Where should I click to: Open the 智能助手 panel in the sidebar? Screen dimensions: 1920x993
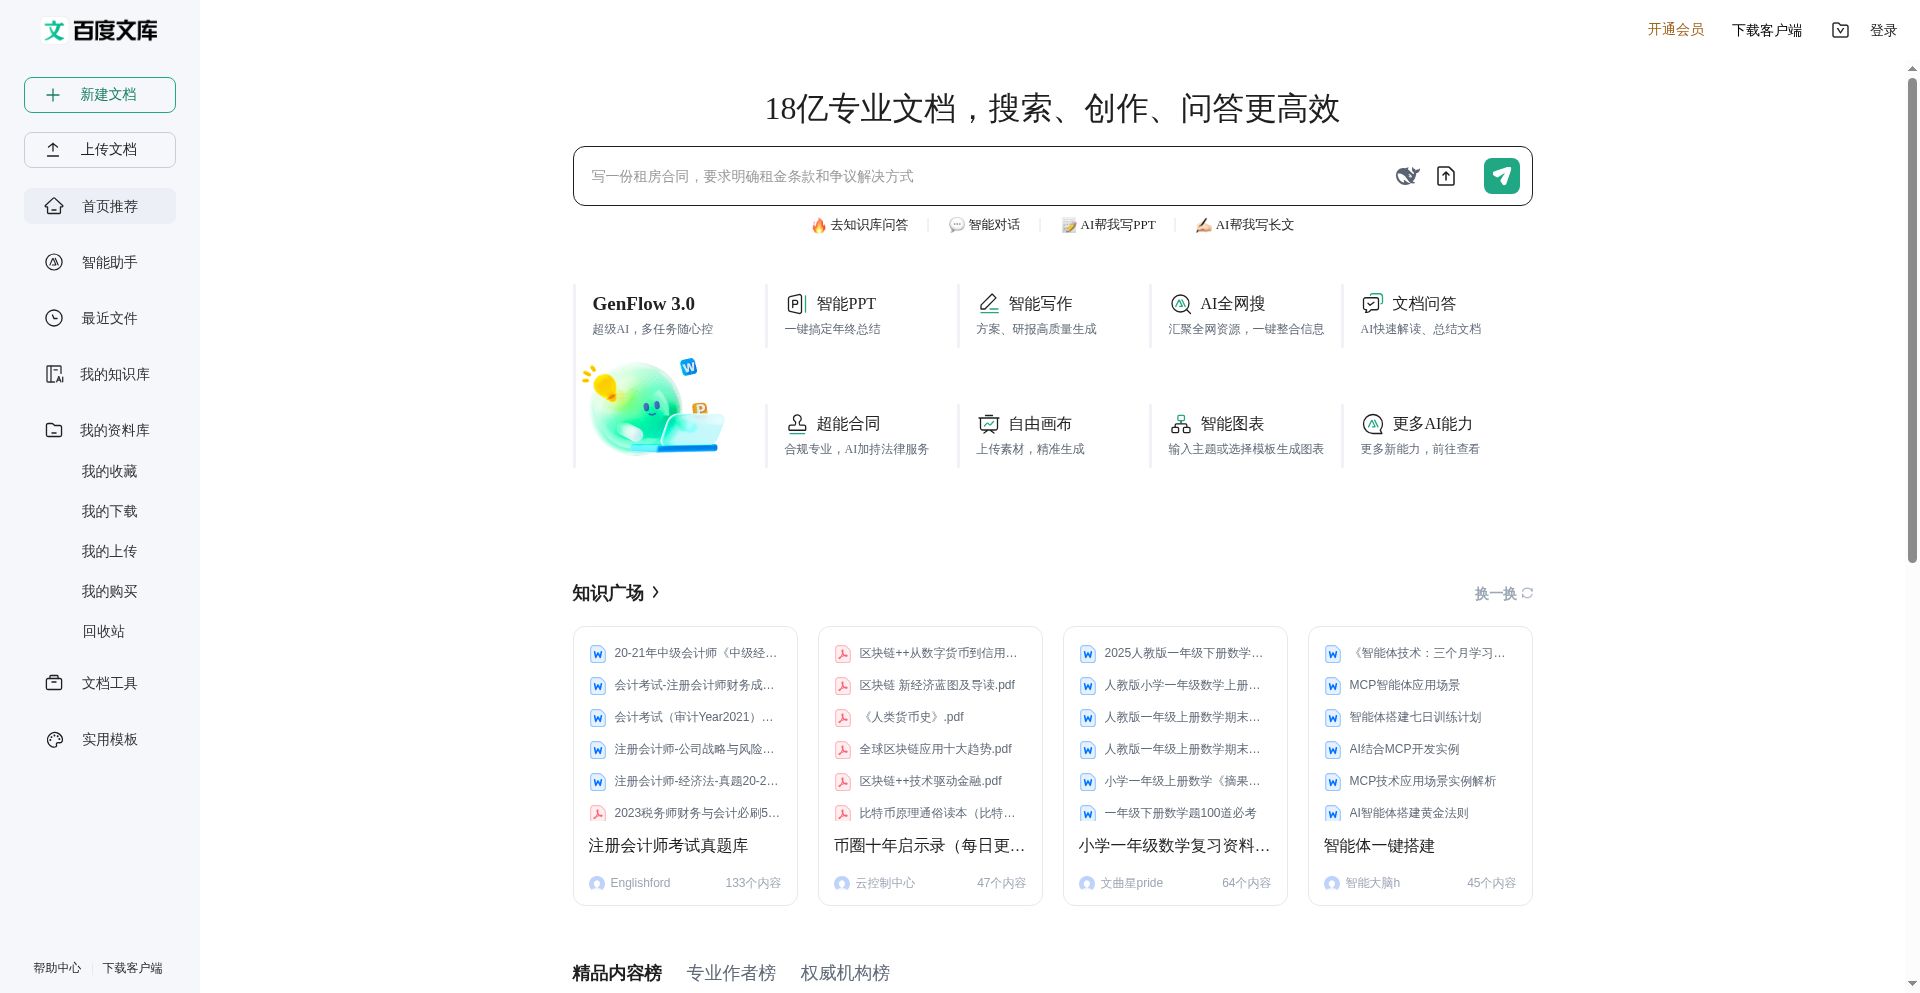[109, 262]
